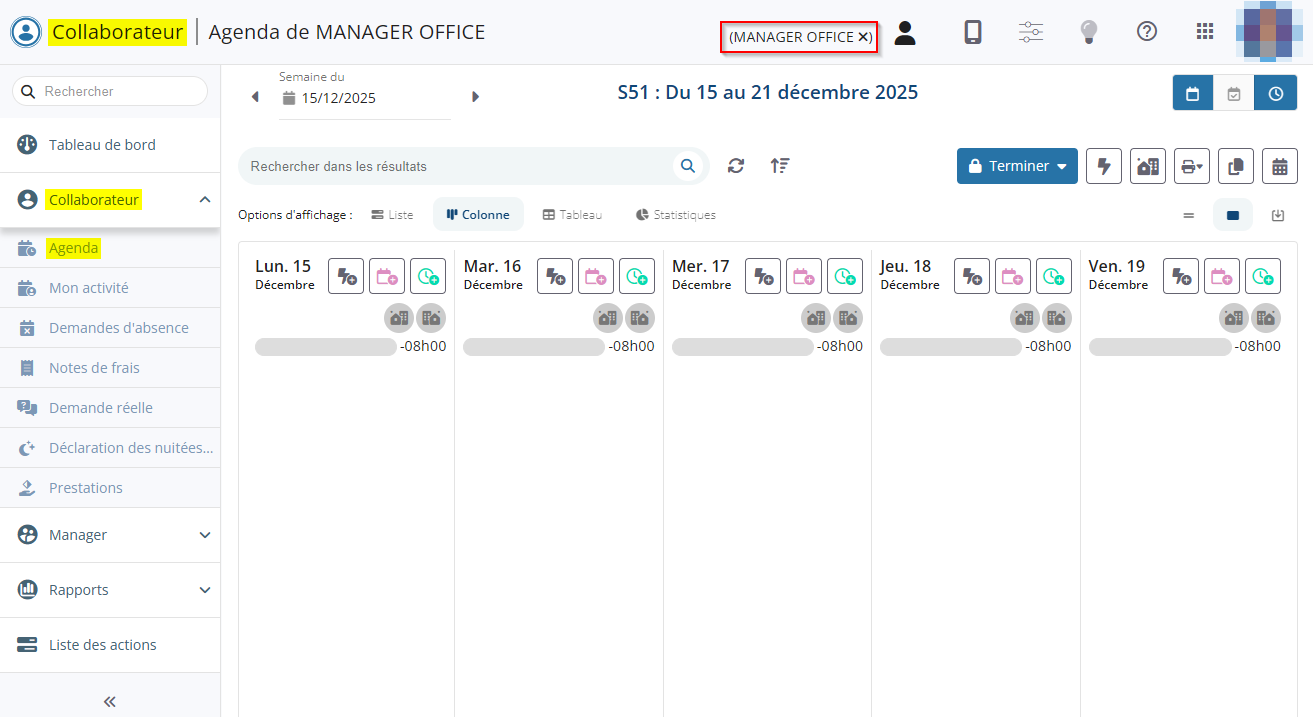
Task: Click the lightning bolt quick action button
Action: click(1104, 166)
